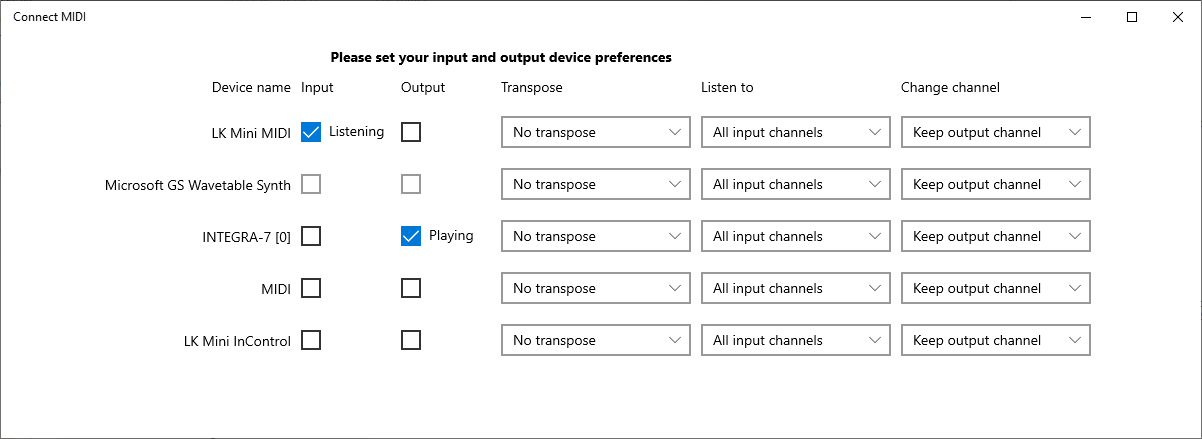1202x439 pixels.
Task: Open Change channel dropdown for INTEGRA-7
Action: (x=995, y=236)
